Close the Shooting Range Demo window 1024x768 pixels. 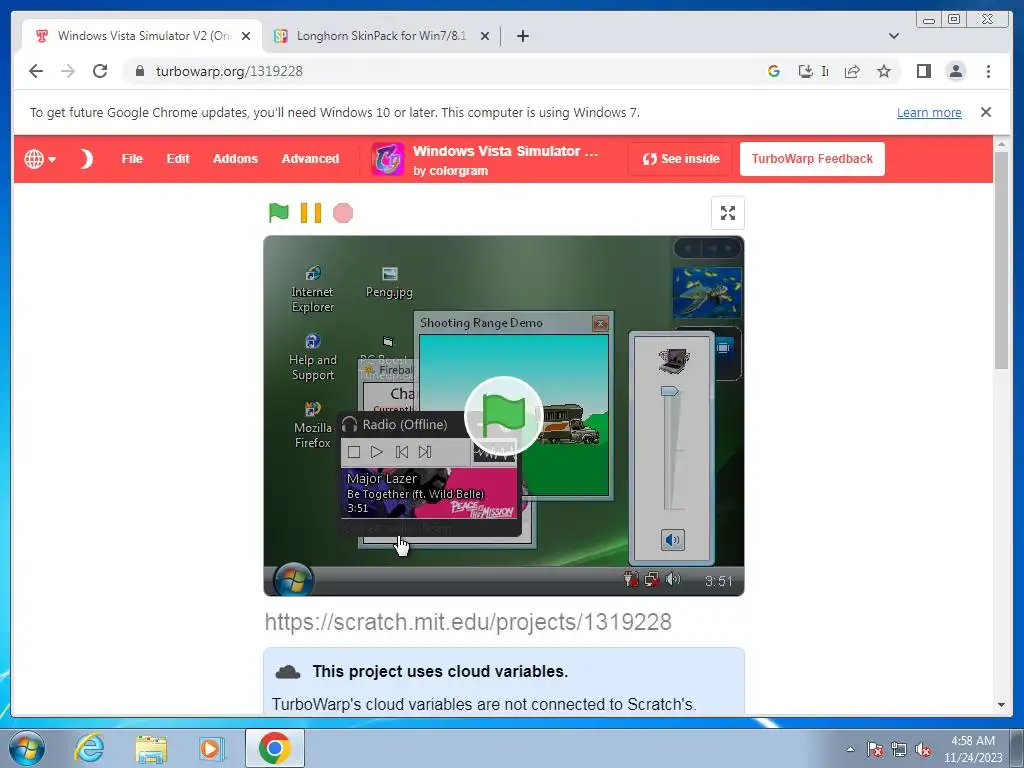600,323
